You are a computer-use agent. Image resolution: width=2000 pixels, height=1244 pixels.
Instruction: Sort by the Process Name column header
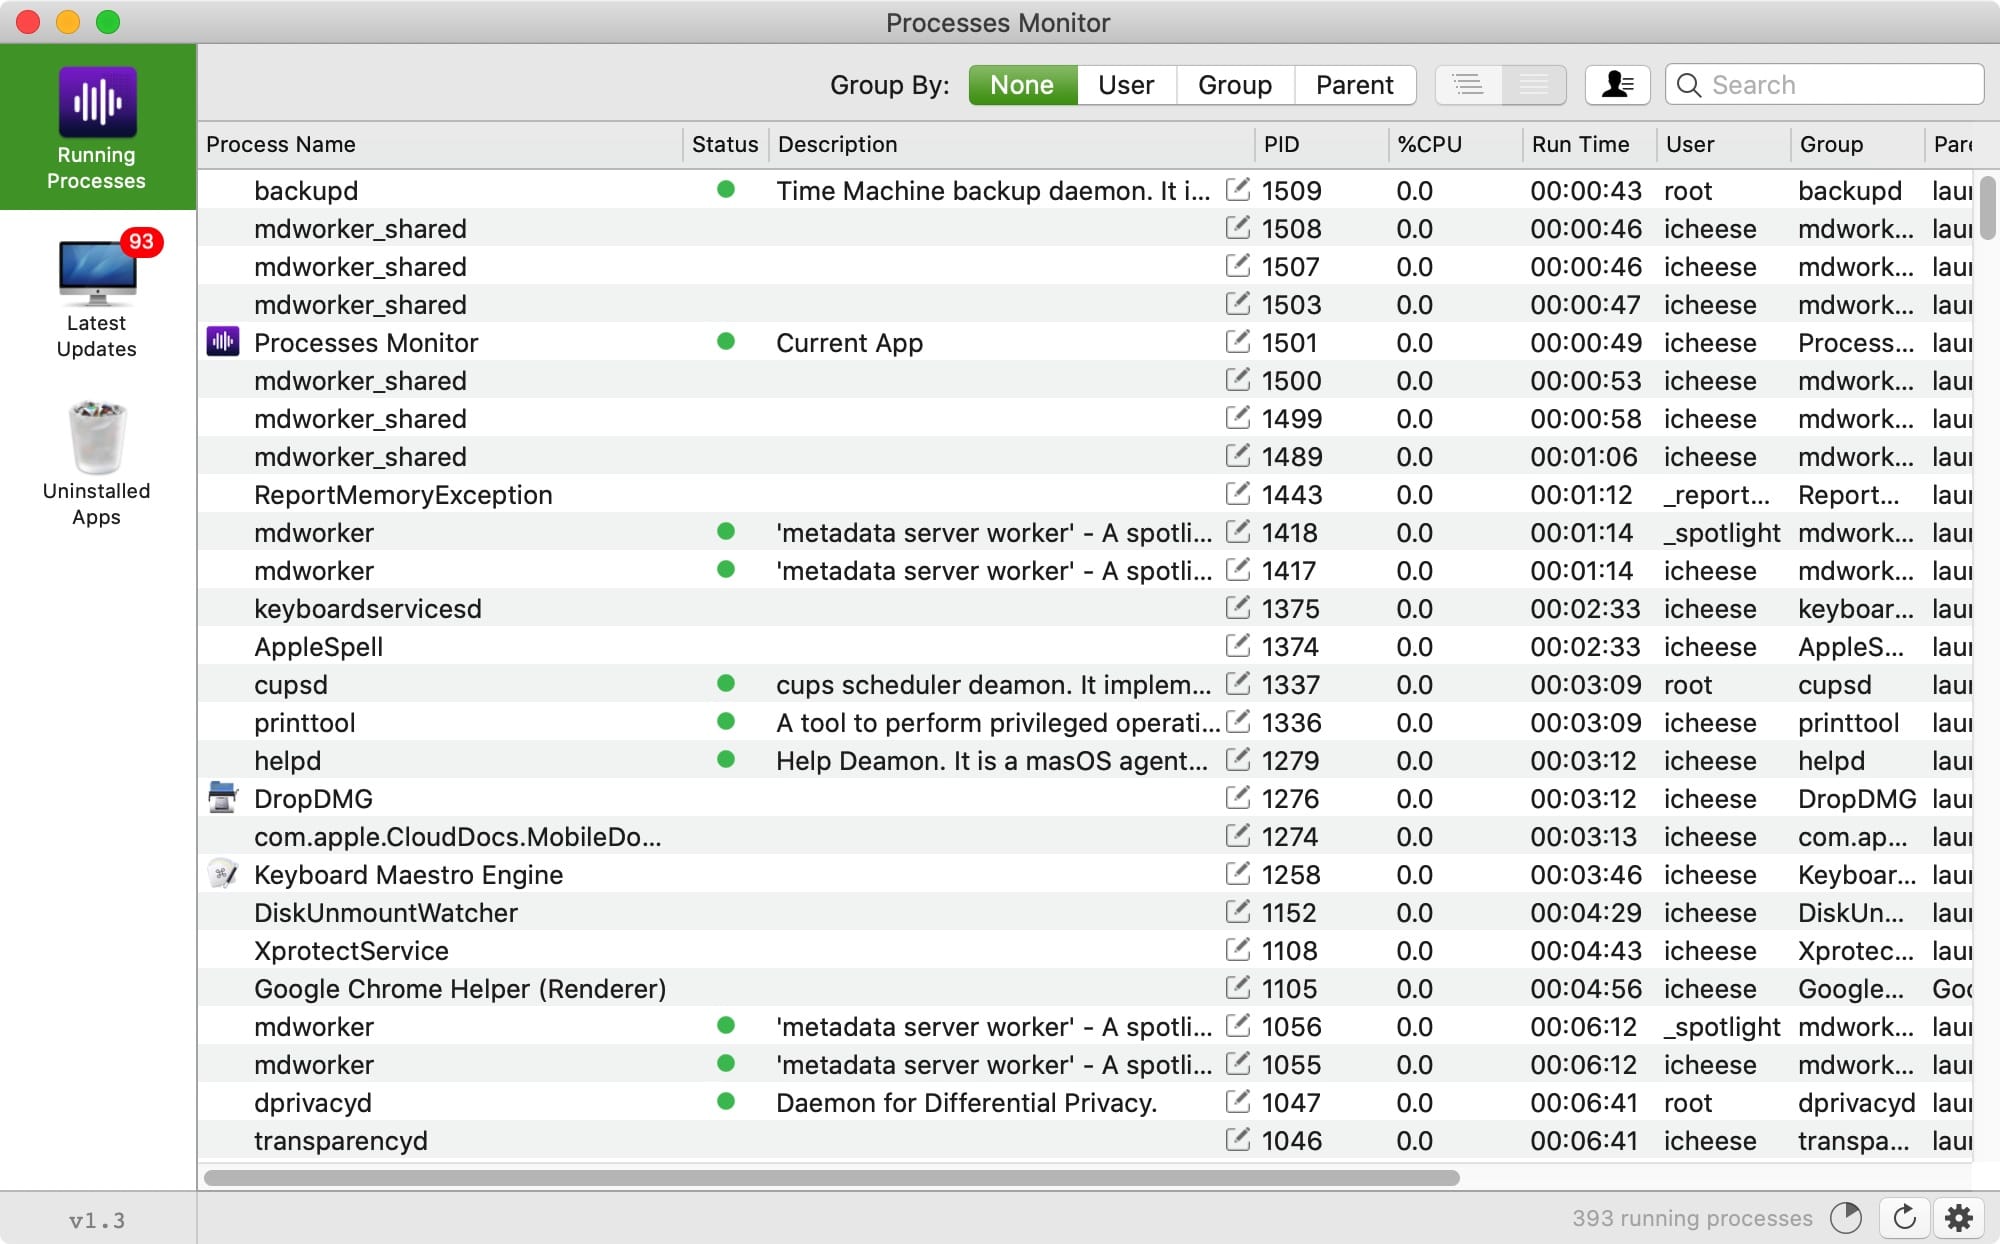click(x=440, y=145)
